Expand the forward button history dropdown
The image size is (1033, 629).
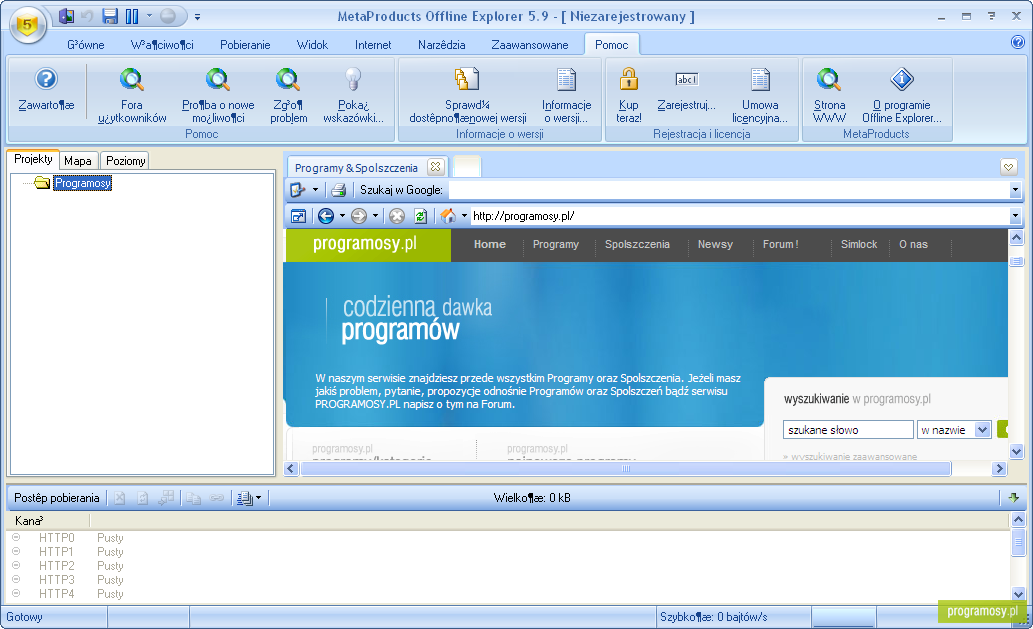pyautogui.click(x=376, y=216)
